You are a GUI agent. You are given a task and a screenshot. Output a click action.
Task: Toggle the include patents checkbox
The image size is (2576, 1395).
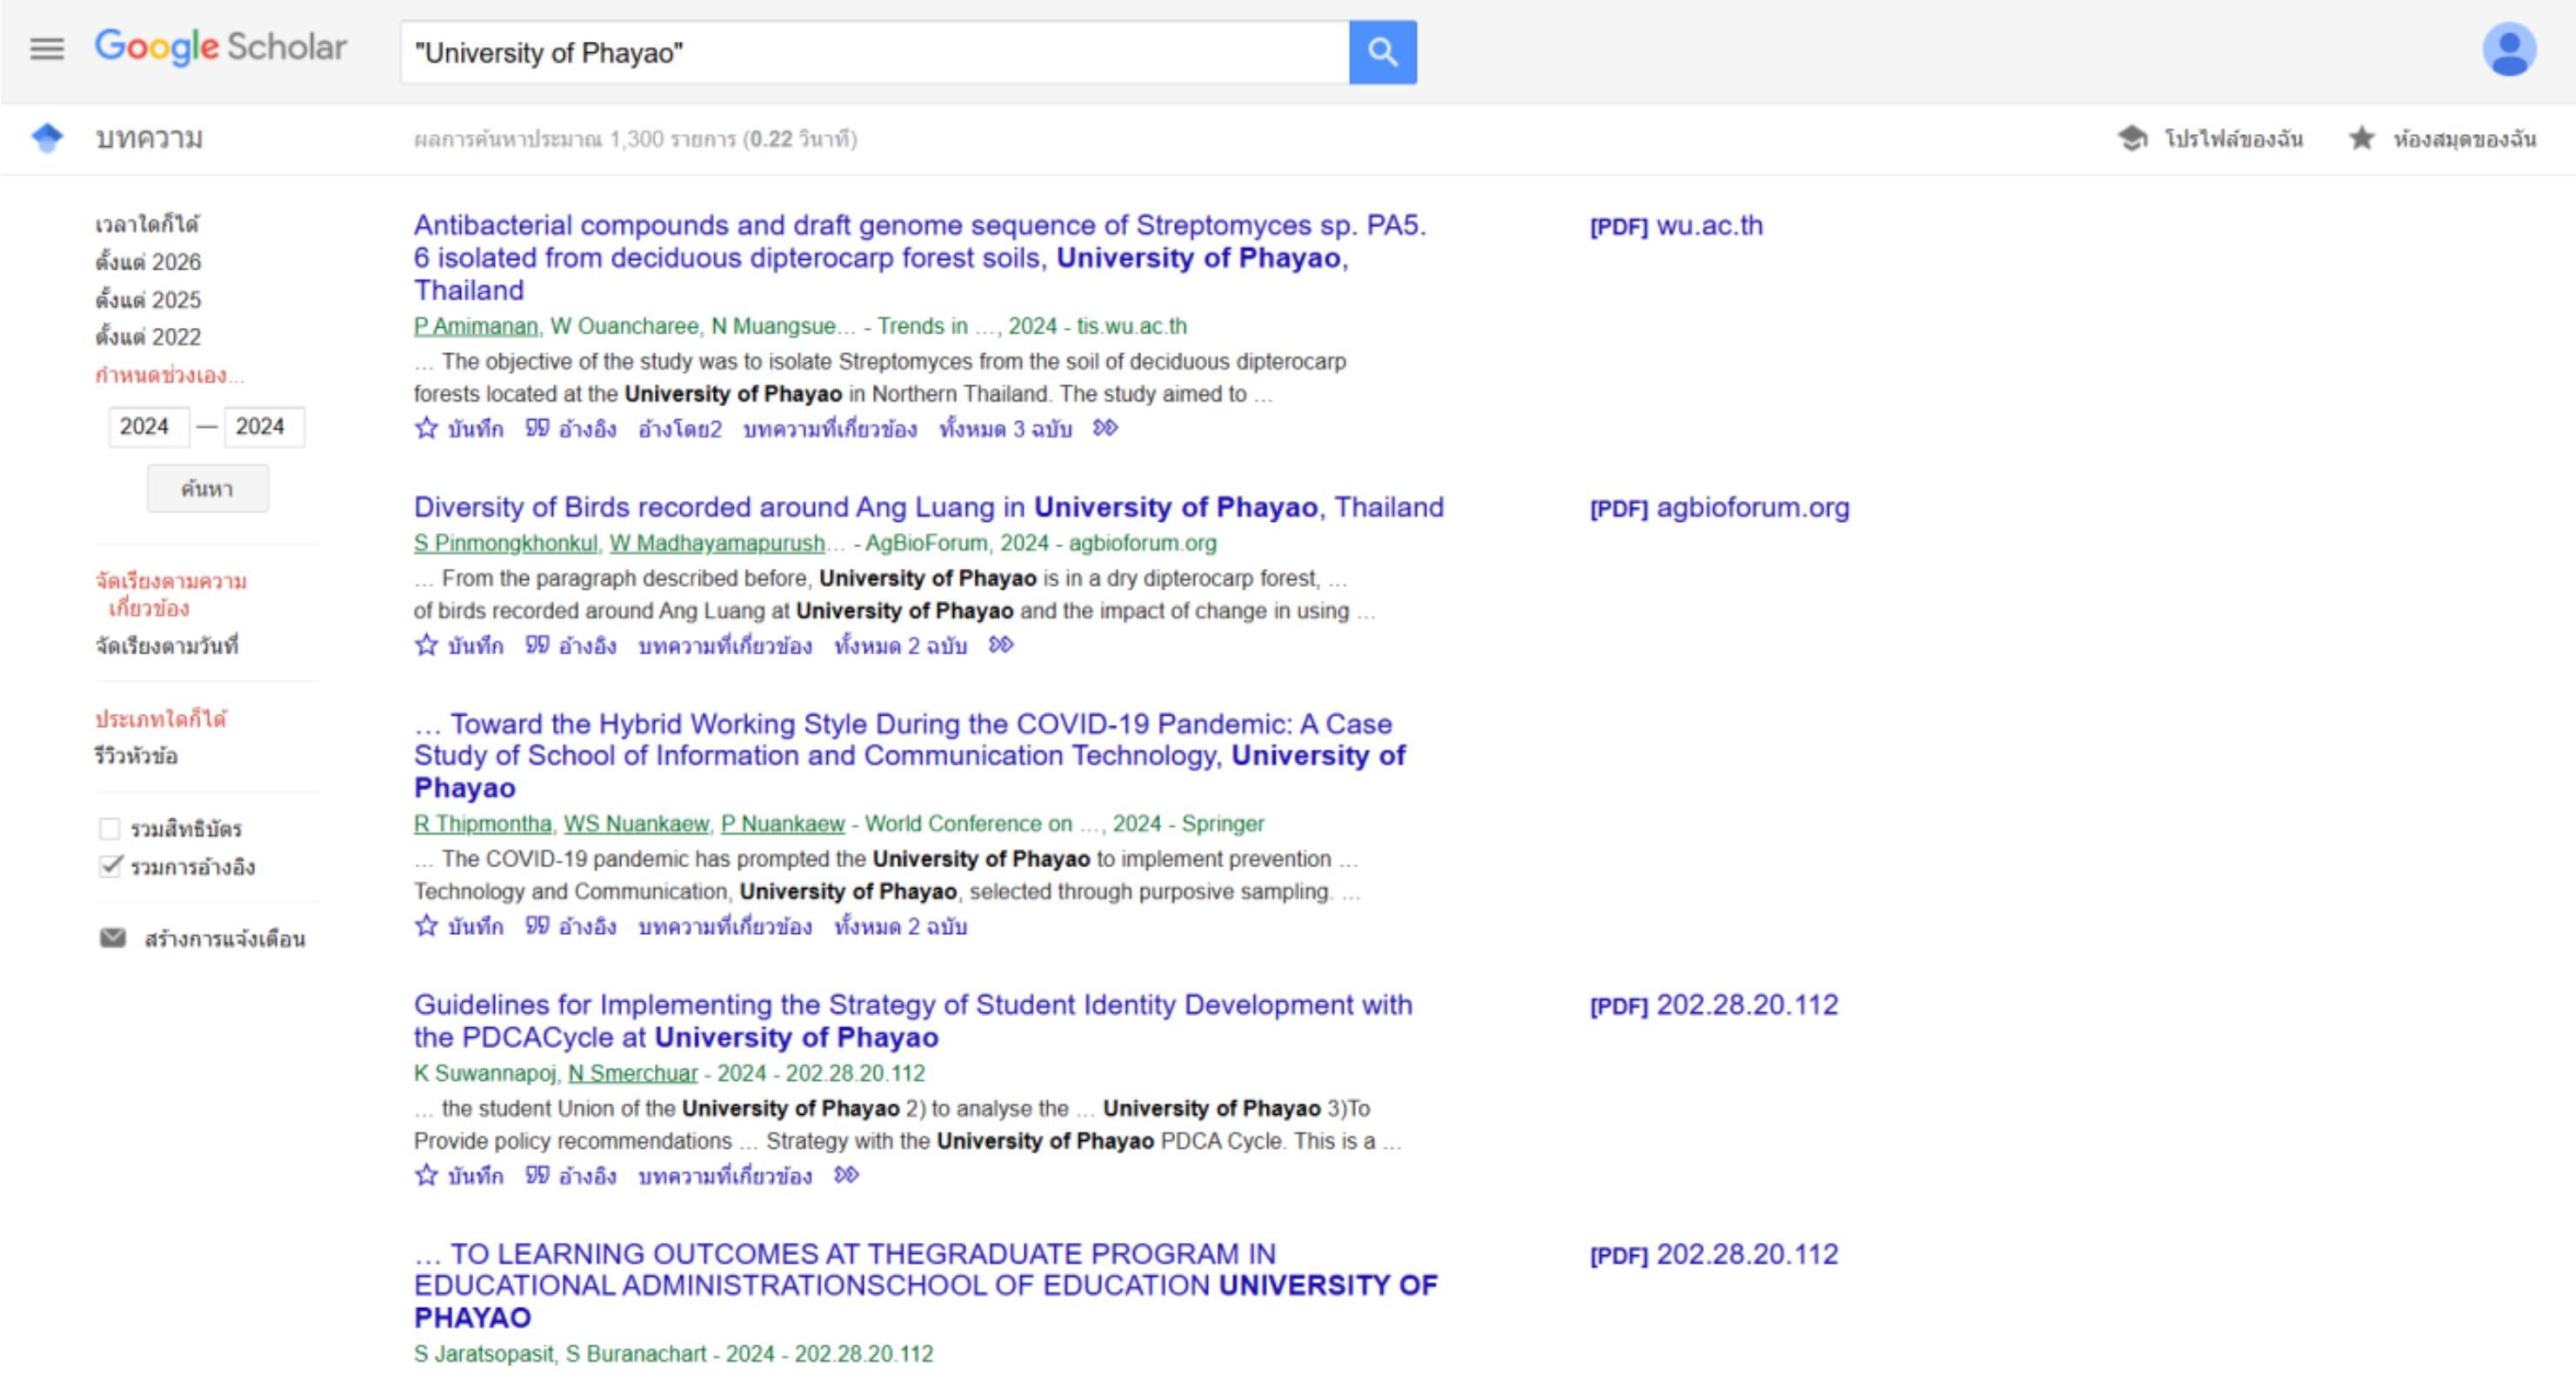point(110,829)
